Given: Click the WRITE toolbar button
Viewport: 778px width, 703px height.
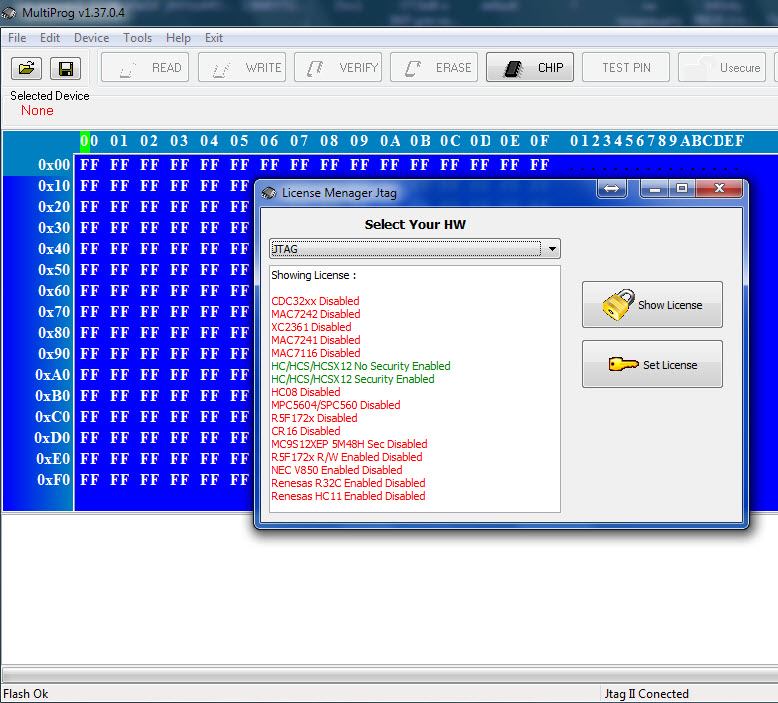Looking at the screenshot, I should click(x=242, y=67).
